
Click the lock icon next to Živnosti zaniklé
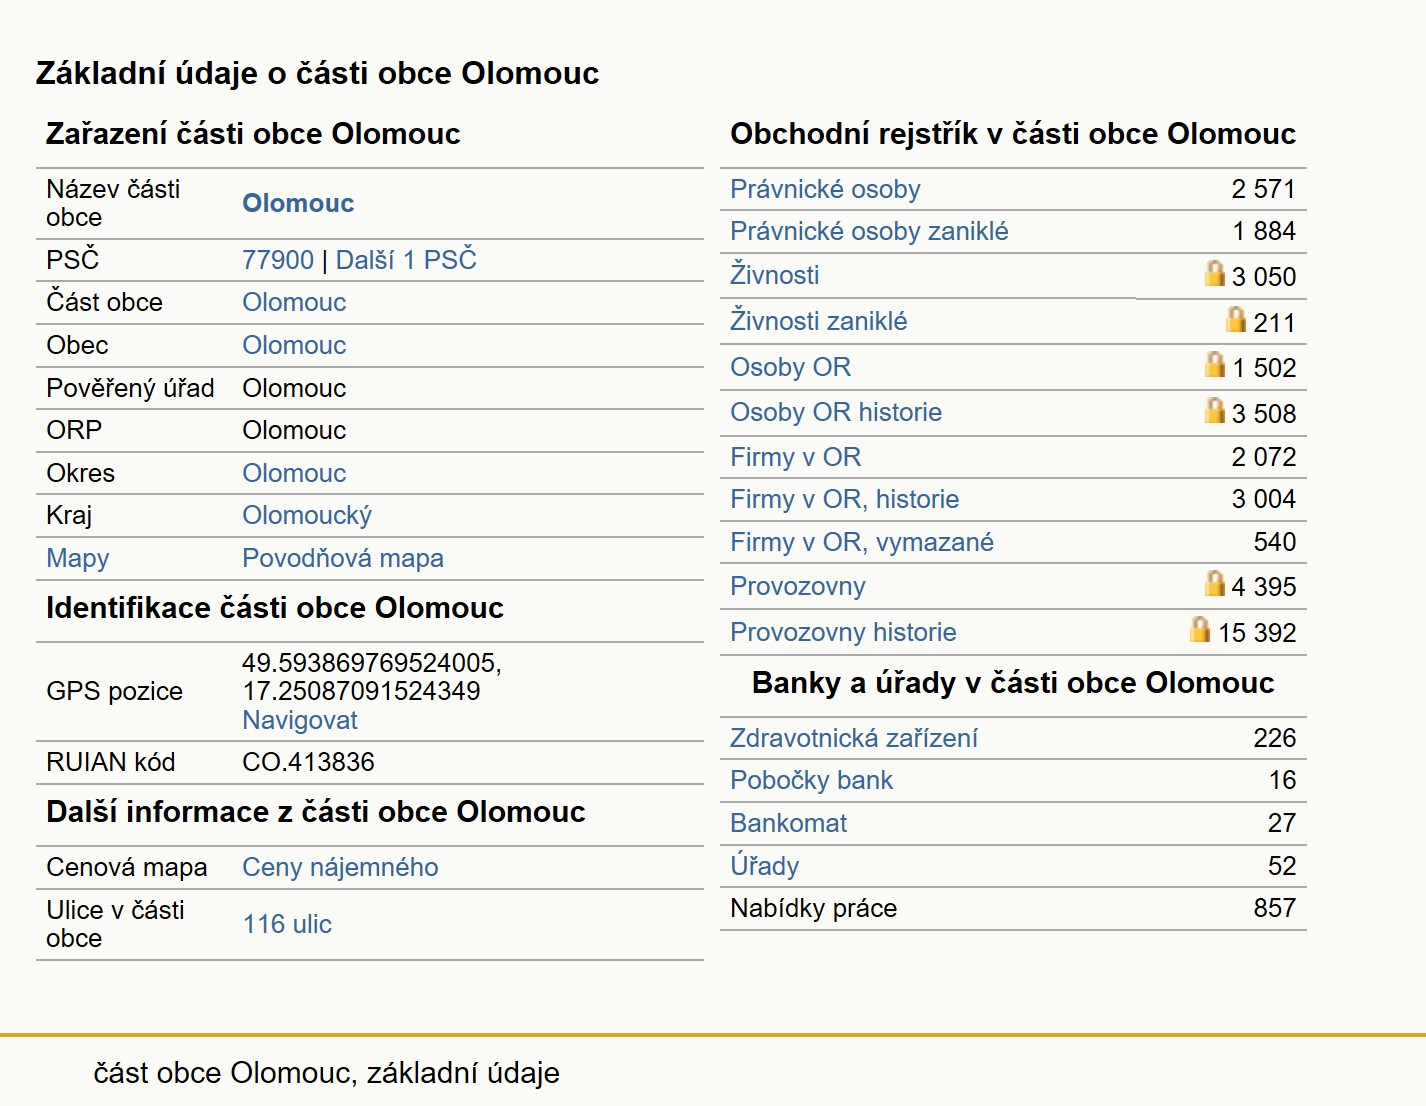coord(1236,319)
